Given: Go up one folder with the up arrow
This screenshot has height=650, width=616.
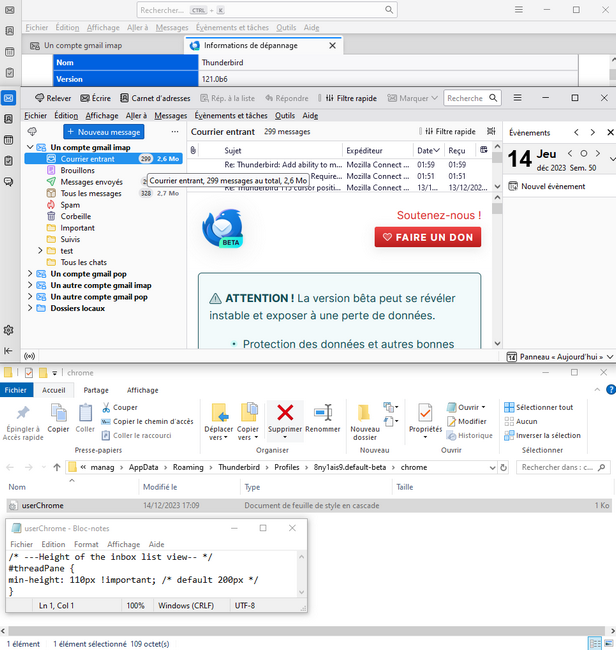Looking at the screenshot, I should pyautogui.click(x=57, y=467).
